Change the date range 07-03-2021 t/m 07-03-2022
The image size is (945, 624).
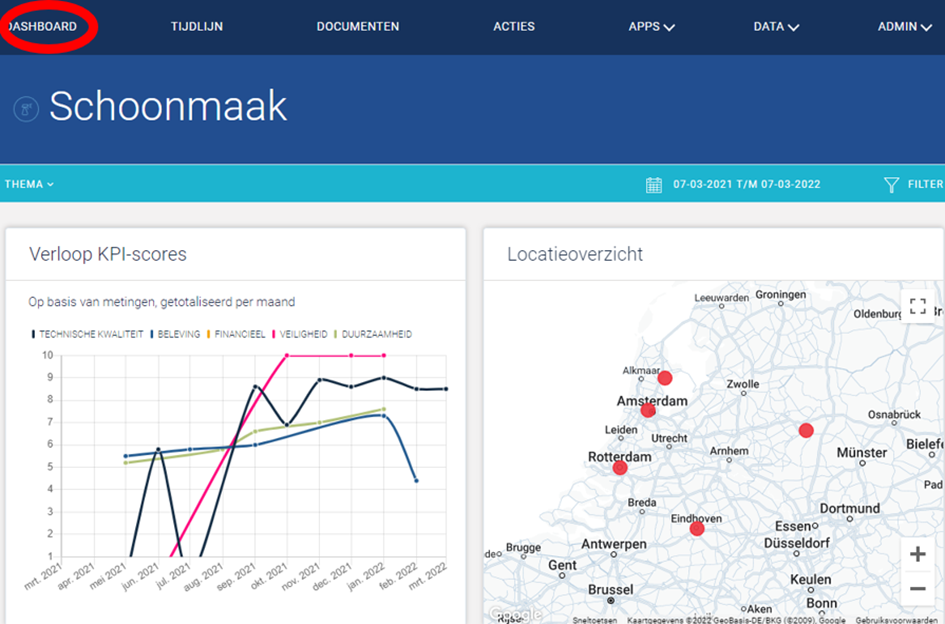747,184
